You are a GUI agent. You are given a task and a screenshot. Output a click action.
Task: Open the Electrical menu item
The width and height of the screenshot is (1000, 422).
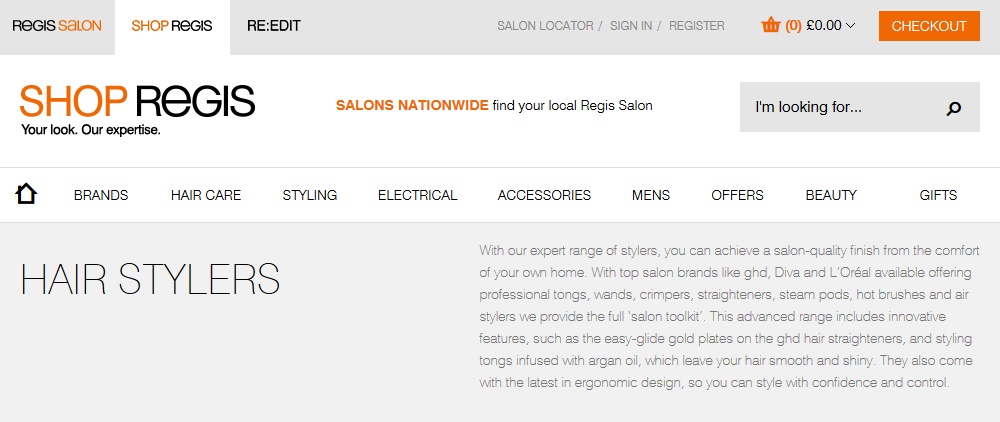[417, 195]
